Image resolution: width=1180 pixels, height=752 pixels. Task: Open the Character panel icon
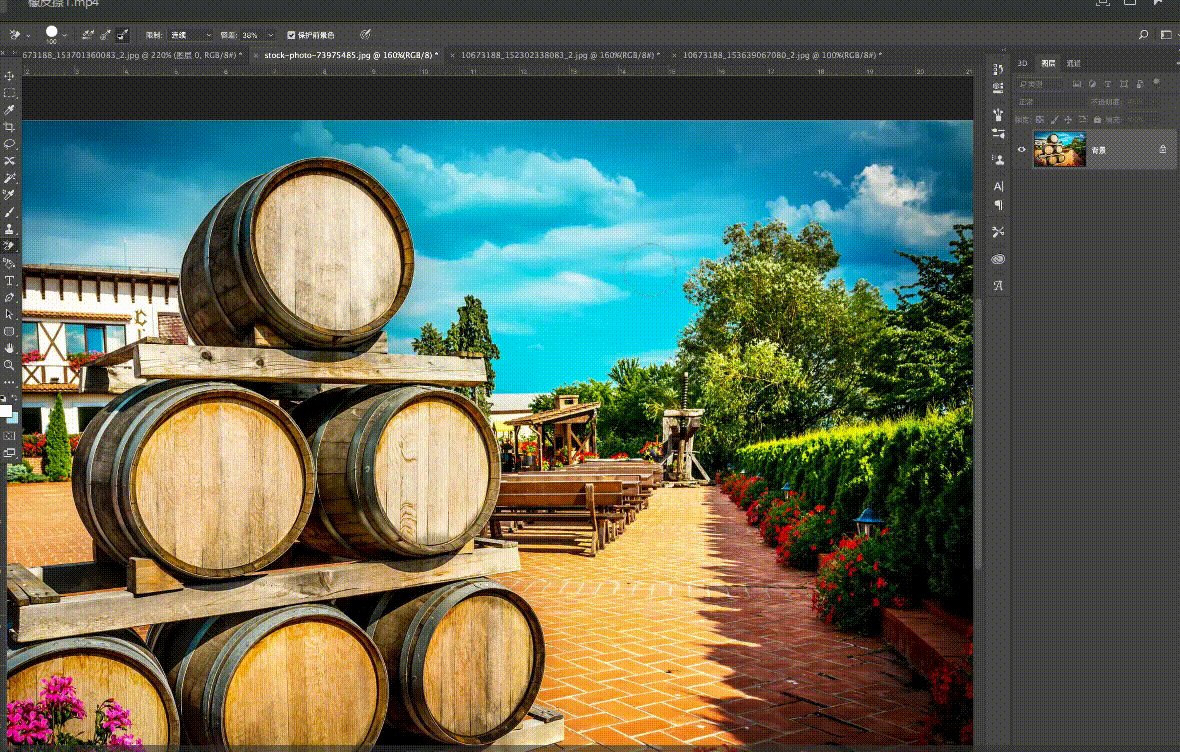998,186
